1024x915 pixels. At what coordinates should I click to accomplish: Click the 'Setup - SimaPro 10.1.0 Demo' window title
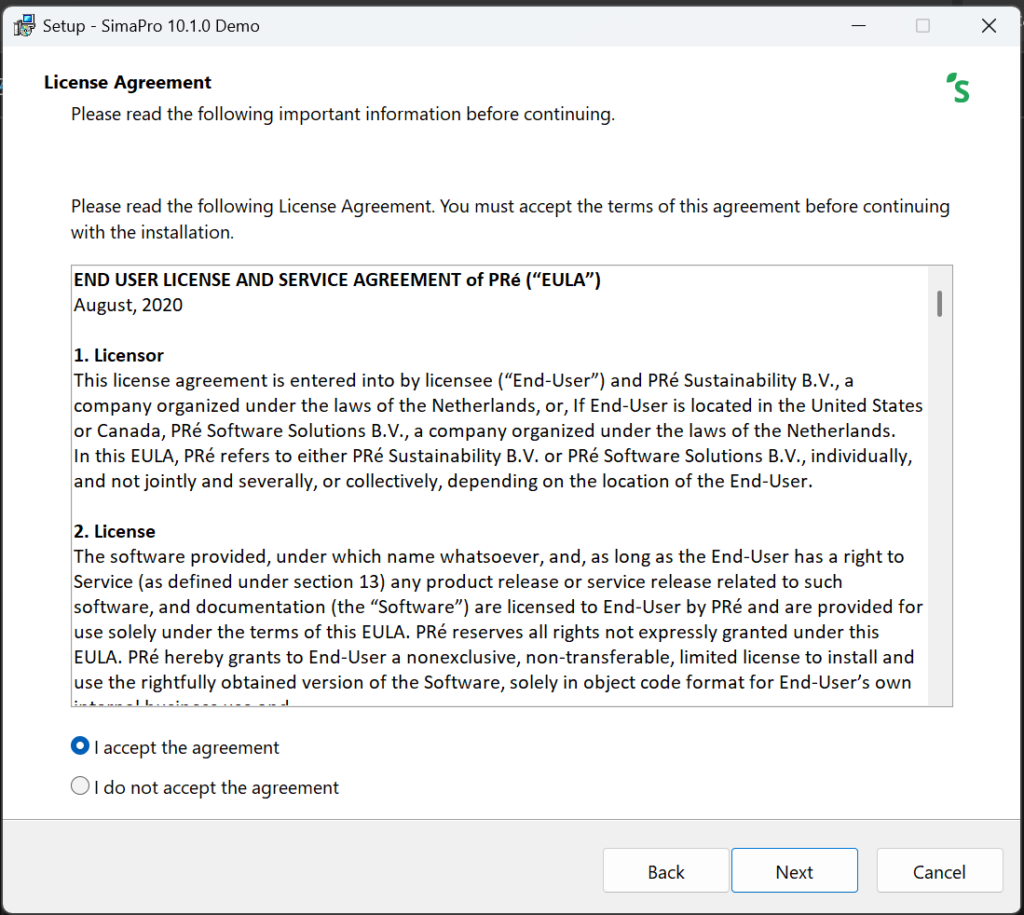click(151, 26)
